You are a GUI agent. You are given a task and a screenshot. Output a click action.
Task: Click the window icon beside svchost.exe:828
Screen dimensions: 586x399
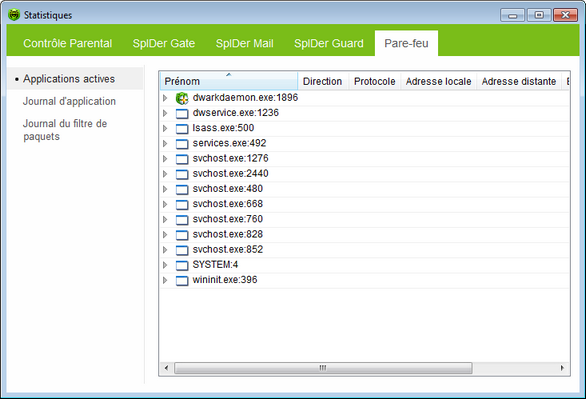coord(182,235)
